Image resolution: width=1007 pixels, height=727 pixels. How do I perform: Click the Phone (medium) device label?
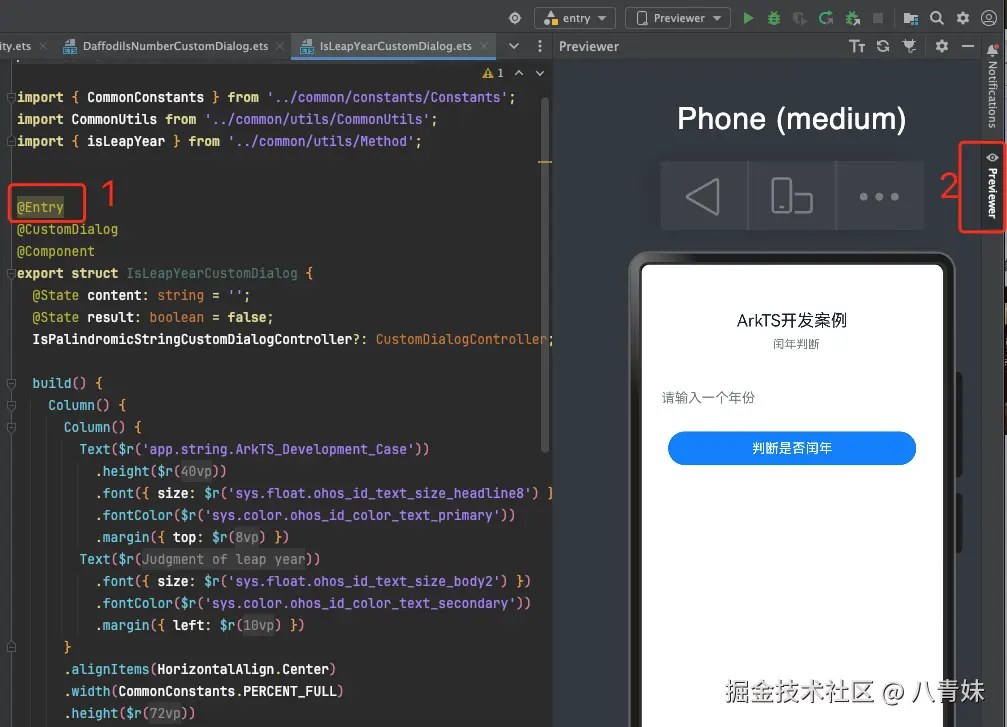791,119
